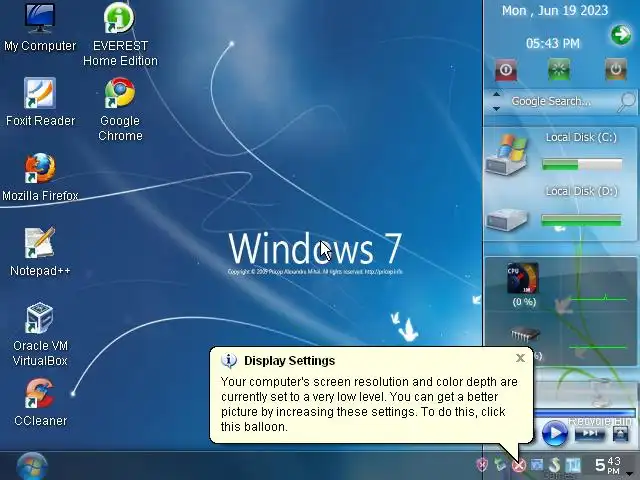Viewport: 640px width, 480px height.
Task: Launch the Notepad++ shortcut
Action: point(40,251)
